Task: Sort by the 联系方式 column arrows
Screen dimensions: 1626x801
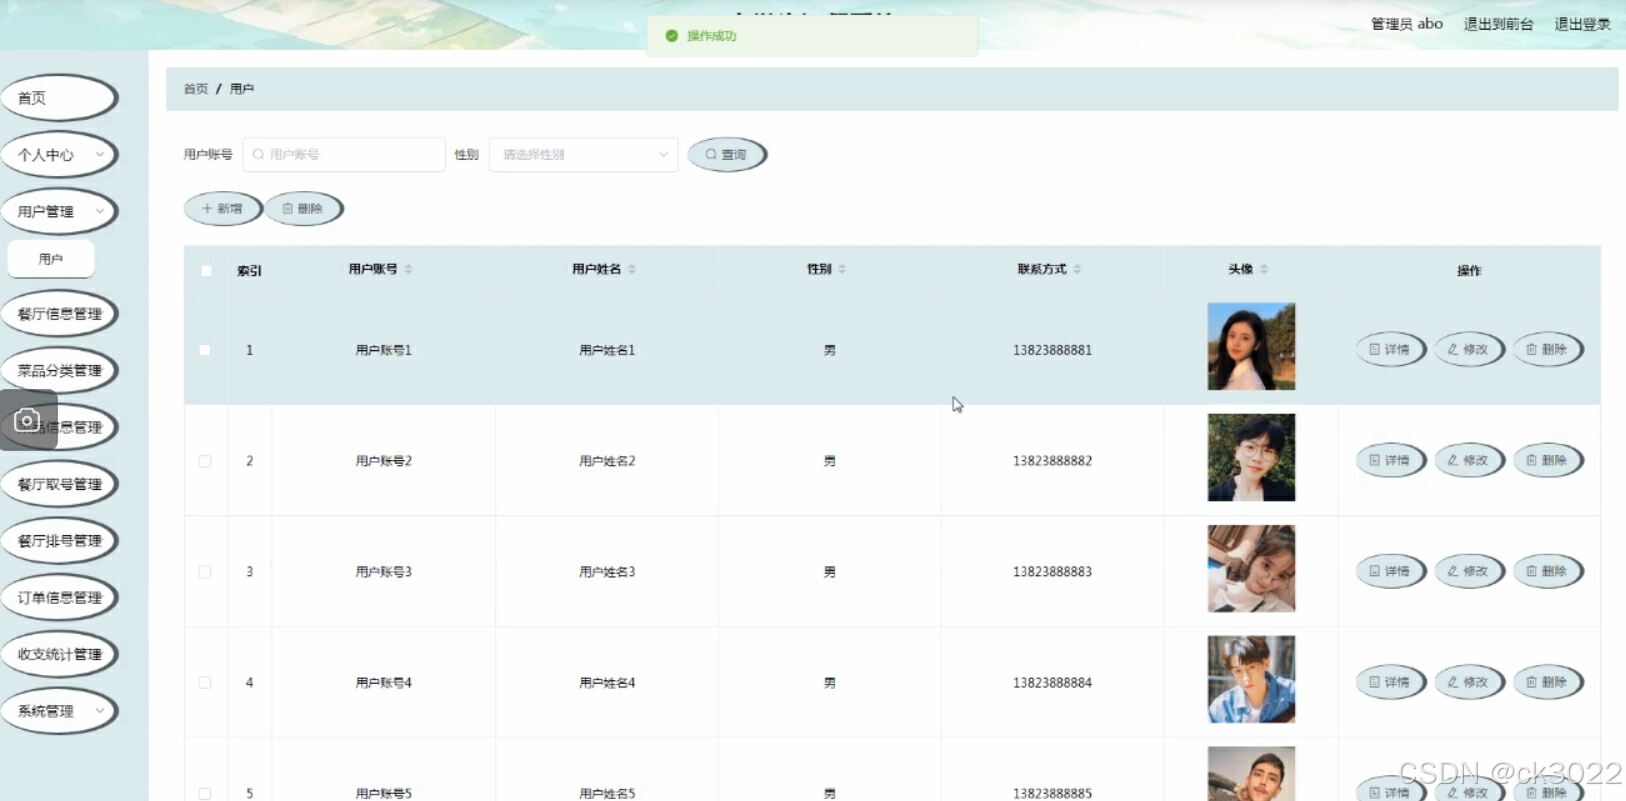Action: point(1077,269)
